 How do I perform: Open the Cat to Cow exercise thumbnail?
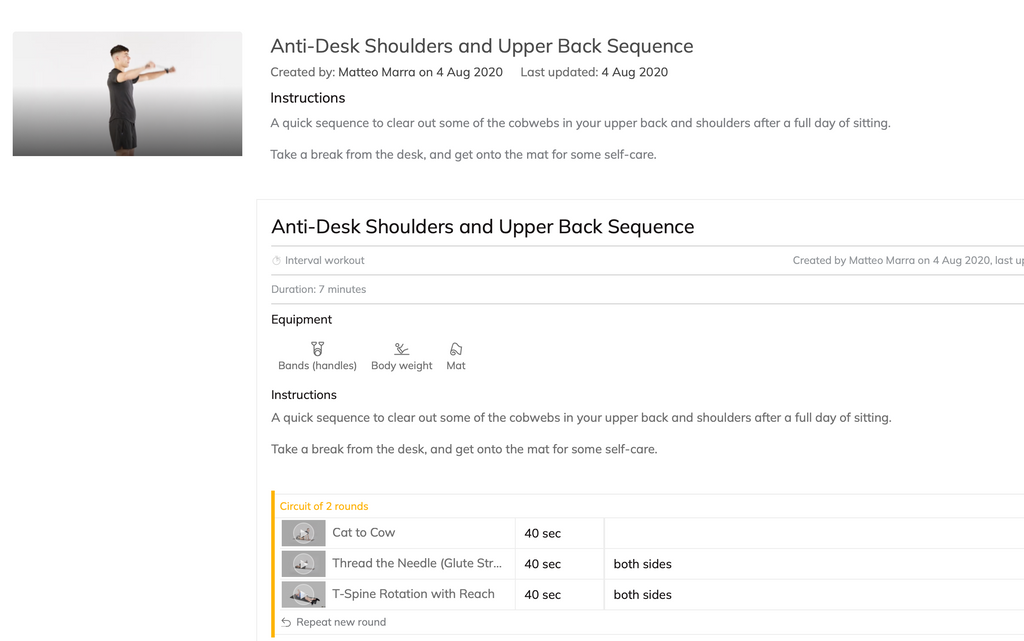point(303,533)
